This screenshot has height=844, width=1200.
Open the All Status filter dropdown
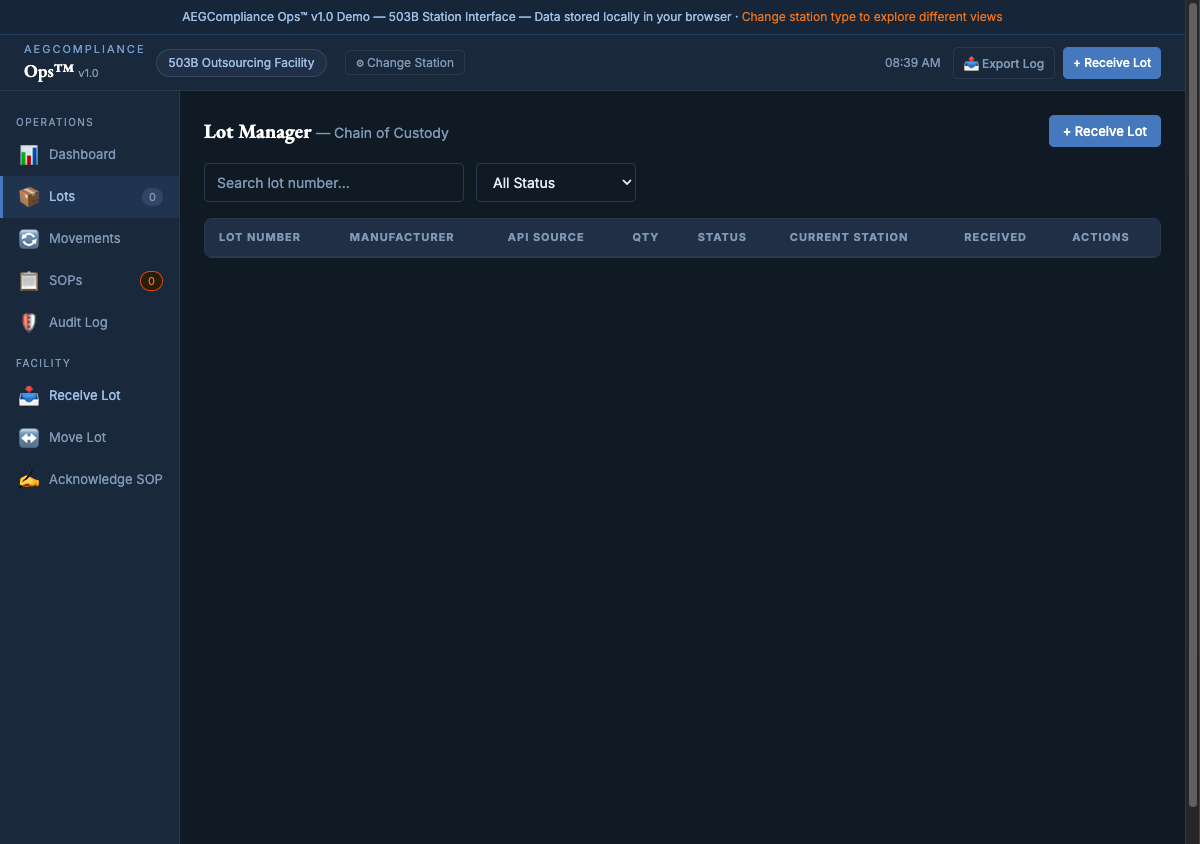tap(555, 183)
